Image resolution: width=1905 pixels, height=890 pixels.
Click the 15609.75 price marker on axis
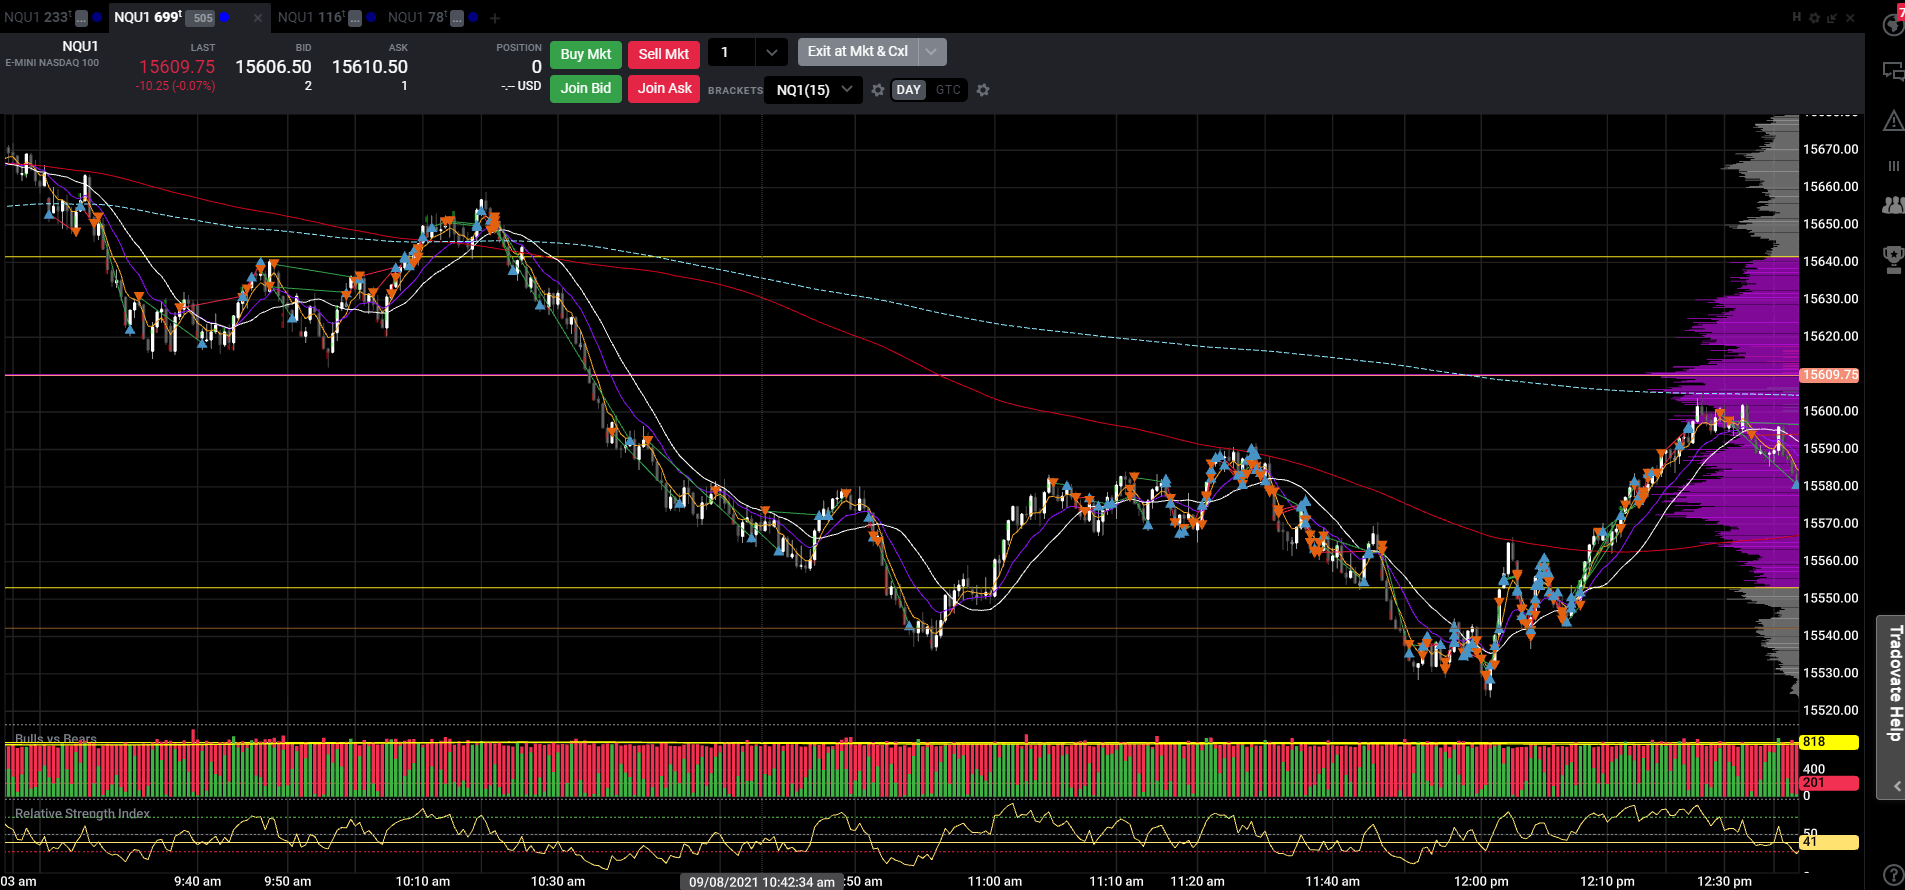point(1829,375)
